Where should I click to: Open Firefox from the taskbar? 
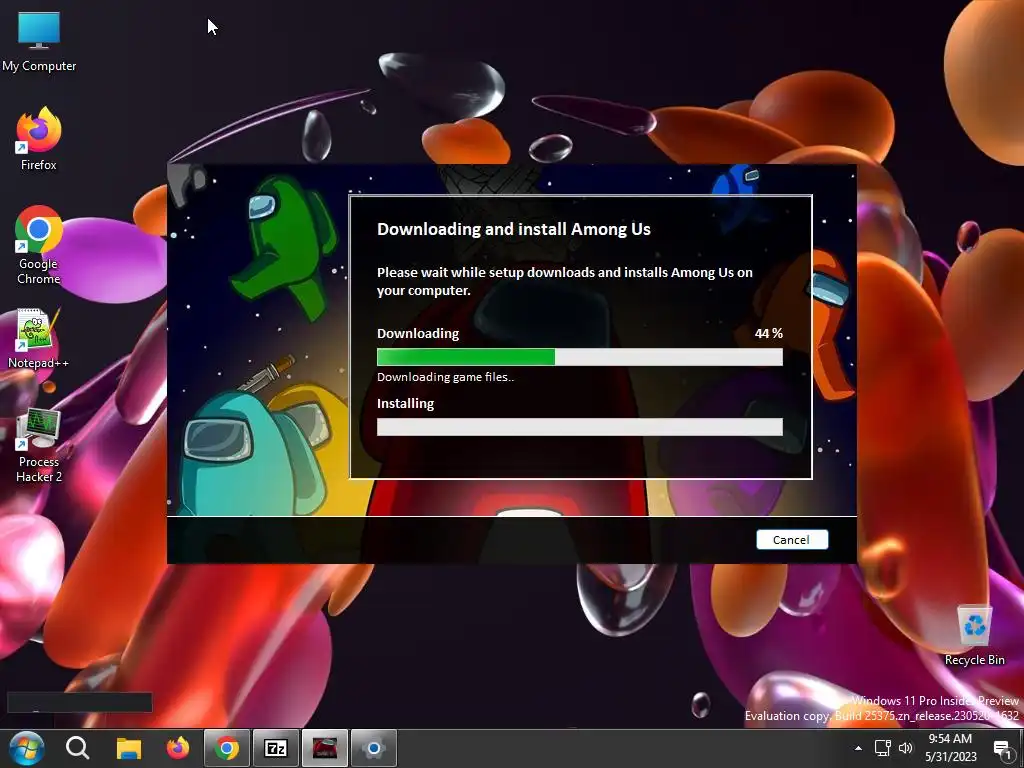pyautogui.click(x=178, y=748)
